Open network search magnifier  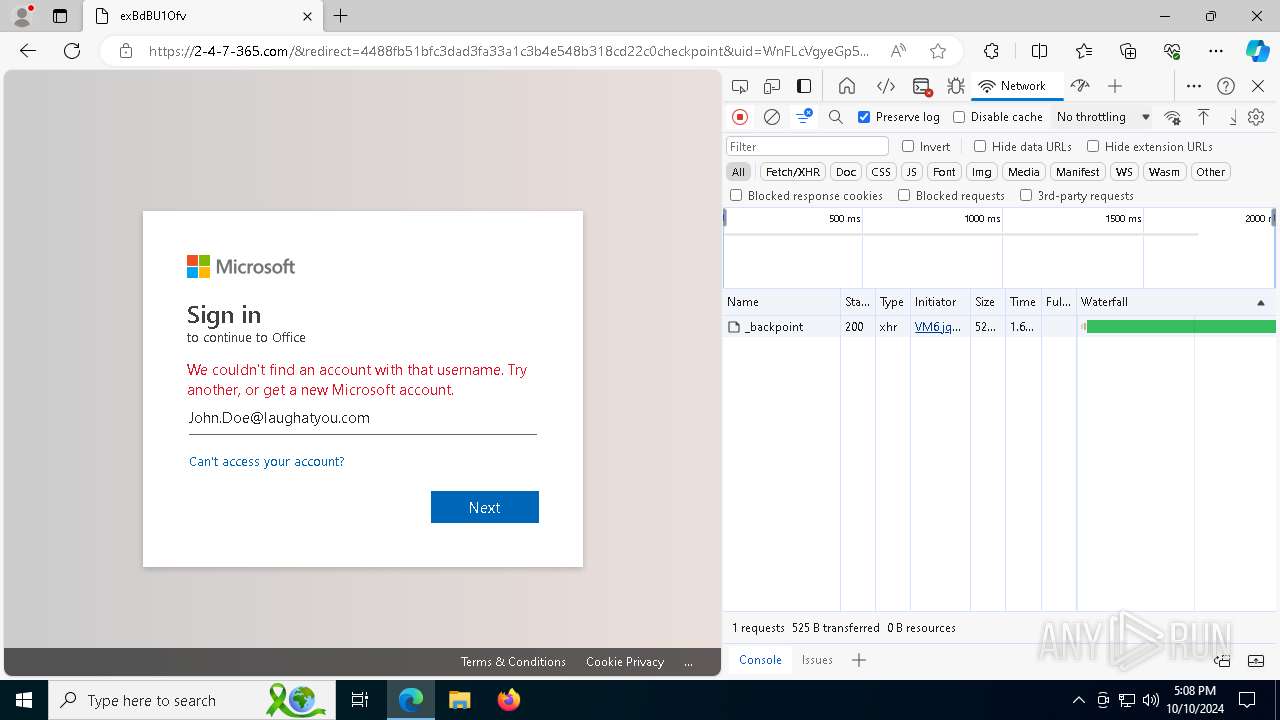836,117
